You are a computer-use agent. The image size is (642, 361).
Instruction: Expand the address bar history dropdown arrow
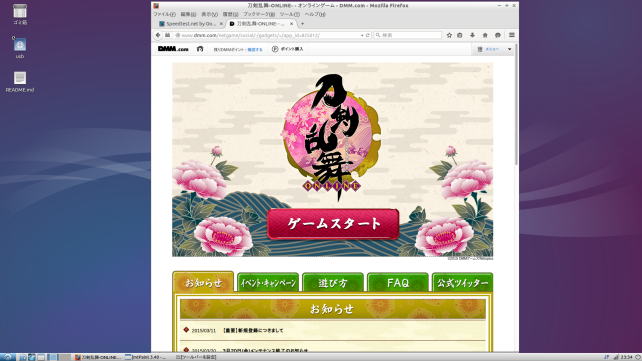pos(362,35)
